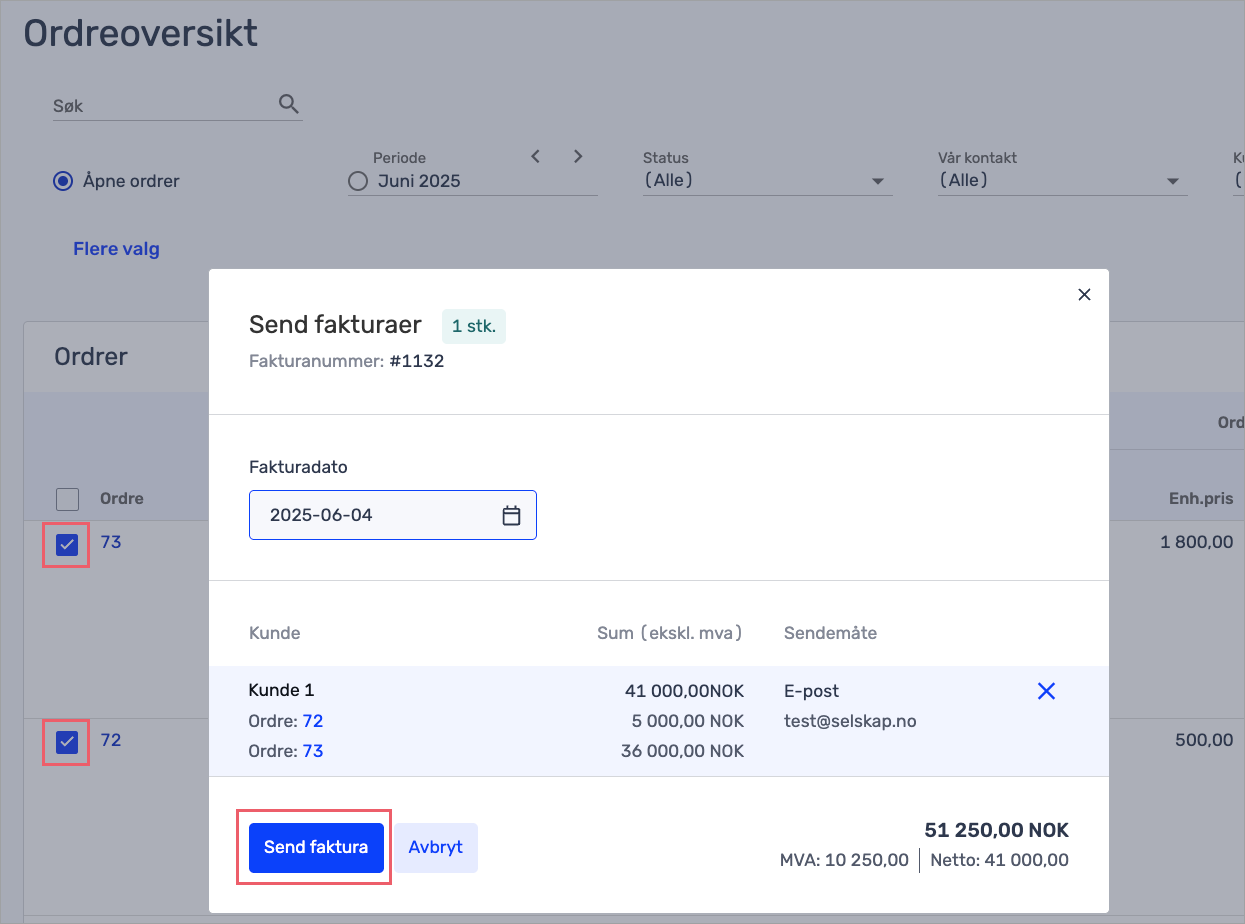
Task: Click the Avbryt button
Action: coord(436,847)
